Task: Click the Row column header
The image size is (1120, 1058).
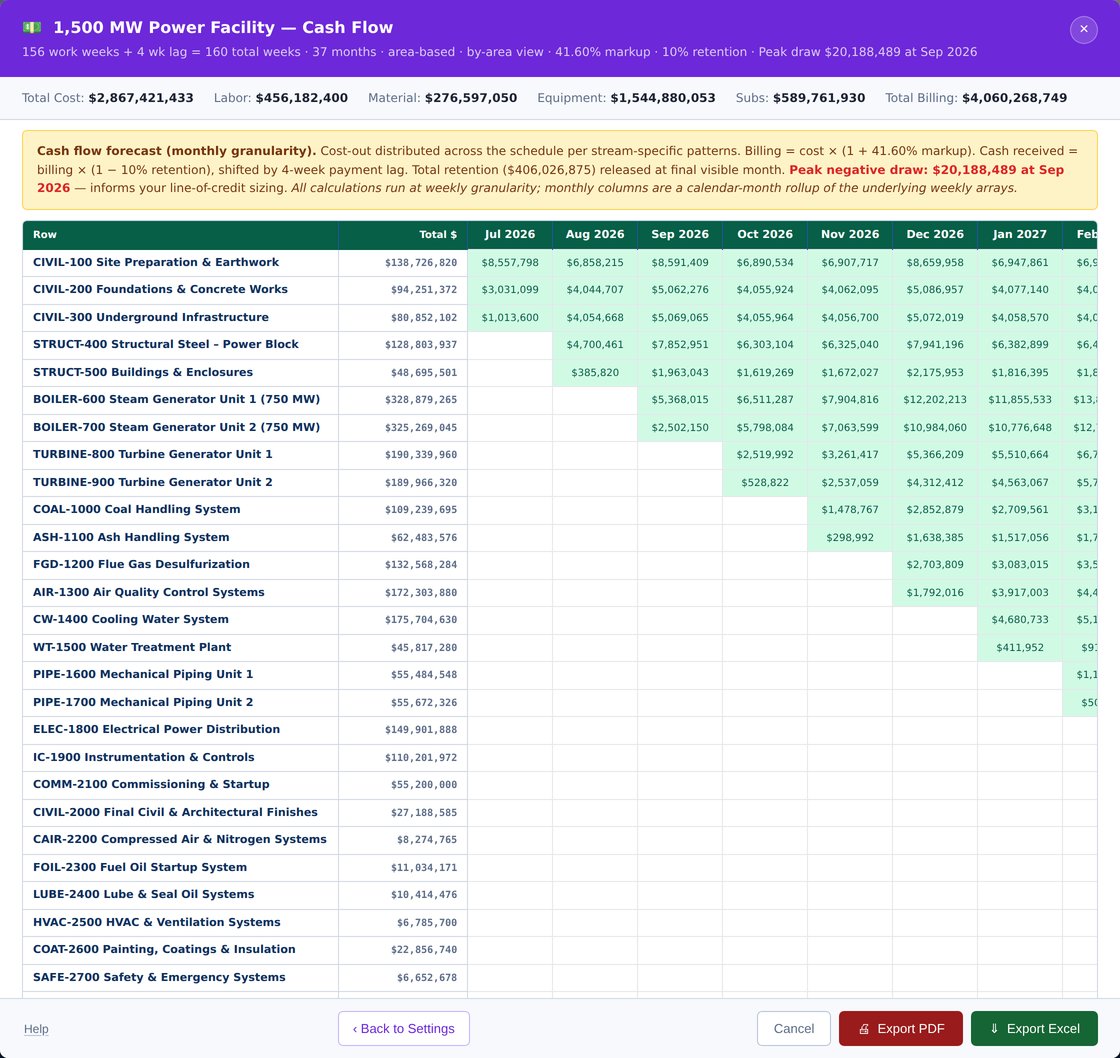Action: click(181, 234)
